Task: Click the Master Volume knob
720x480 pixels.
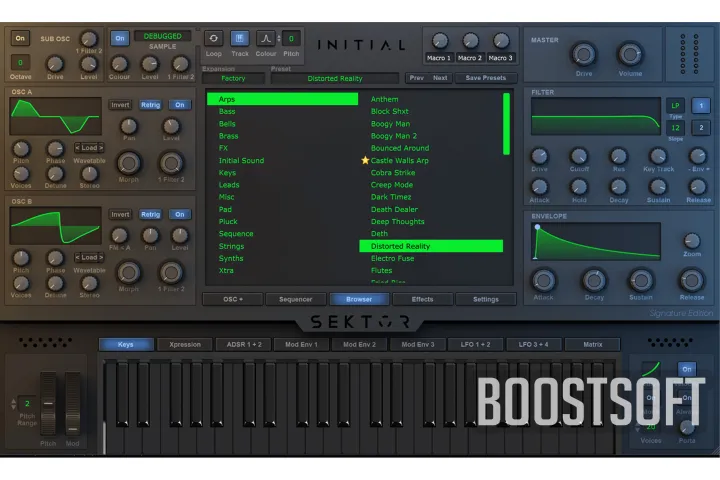Action: point(630,55)
